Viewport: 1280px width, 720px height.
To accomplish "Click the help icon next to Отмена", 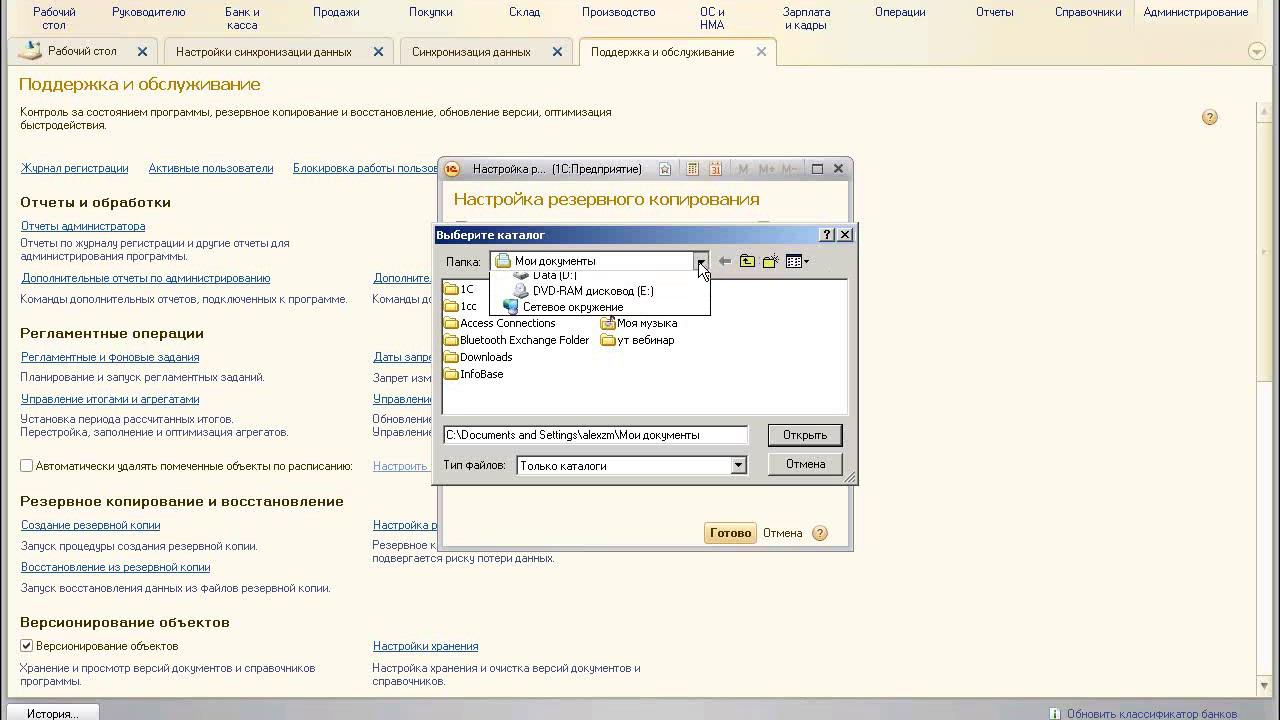I will pos(820,533).
